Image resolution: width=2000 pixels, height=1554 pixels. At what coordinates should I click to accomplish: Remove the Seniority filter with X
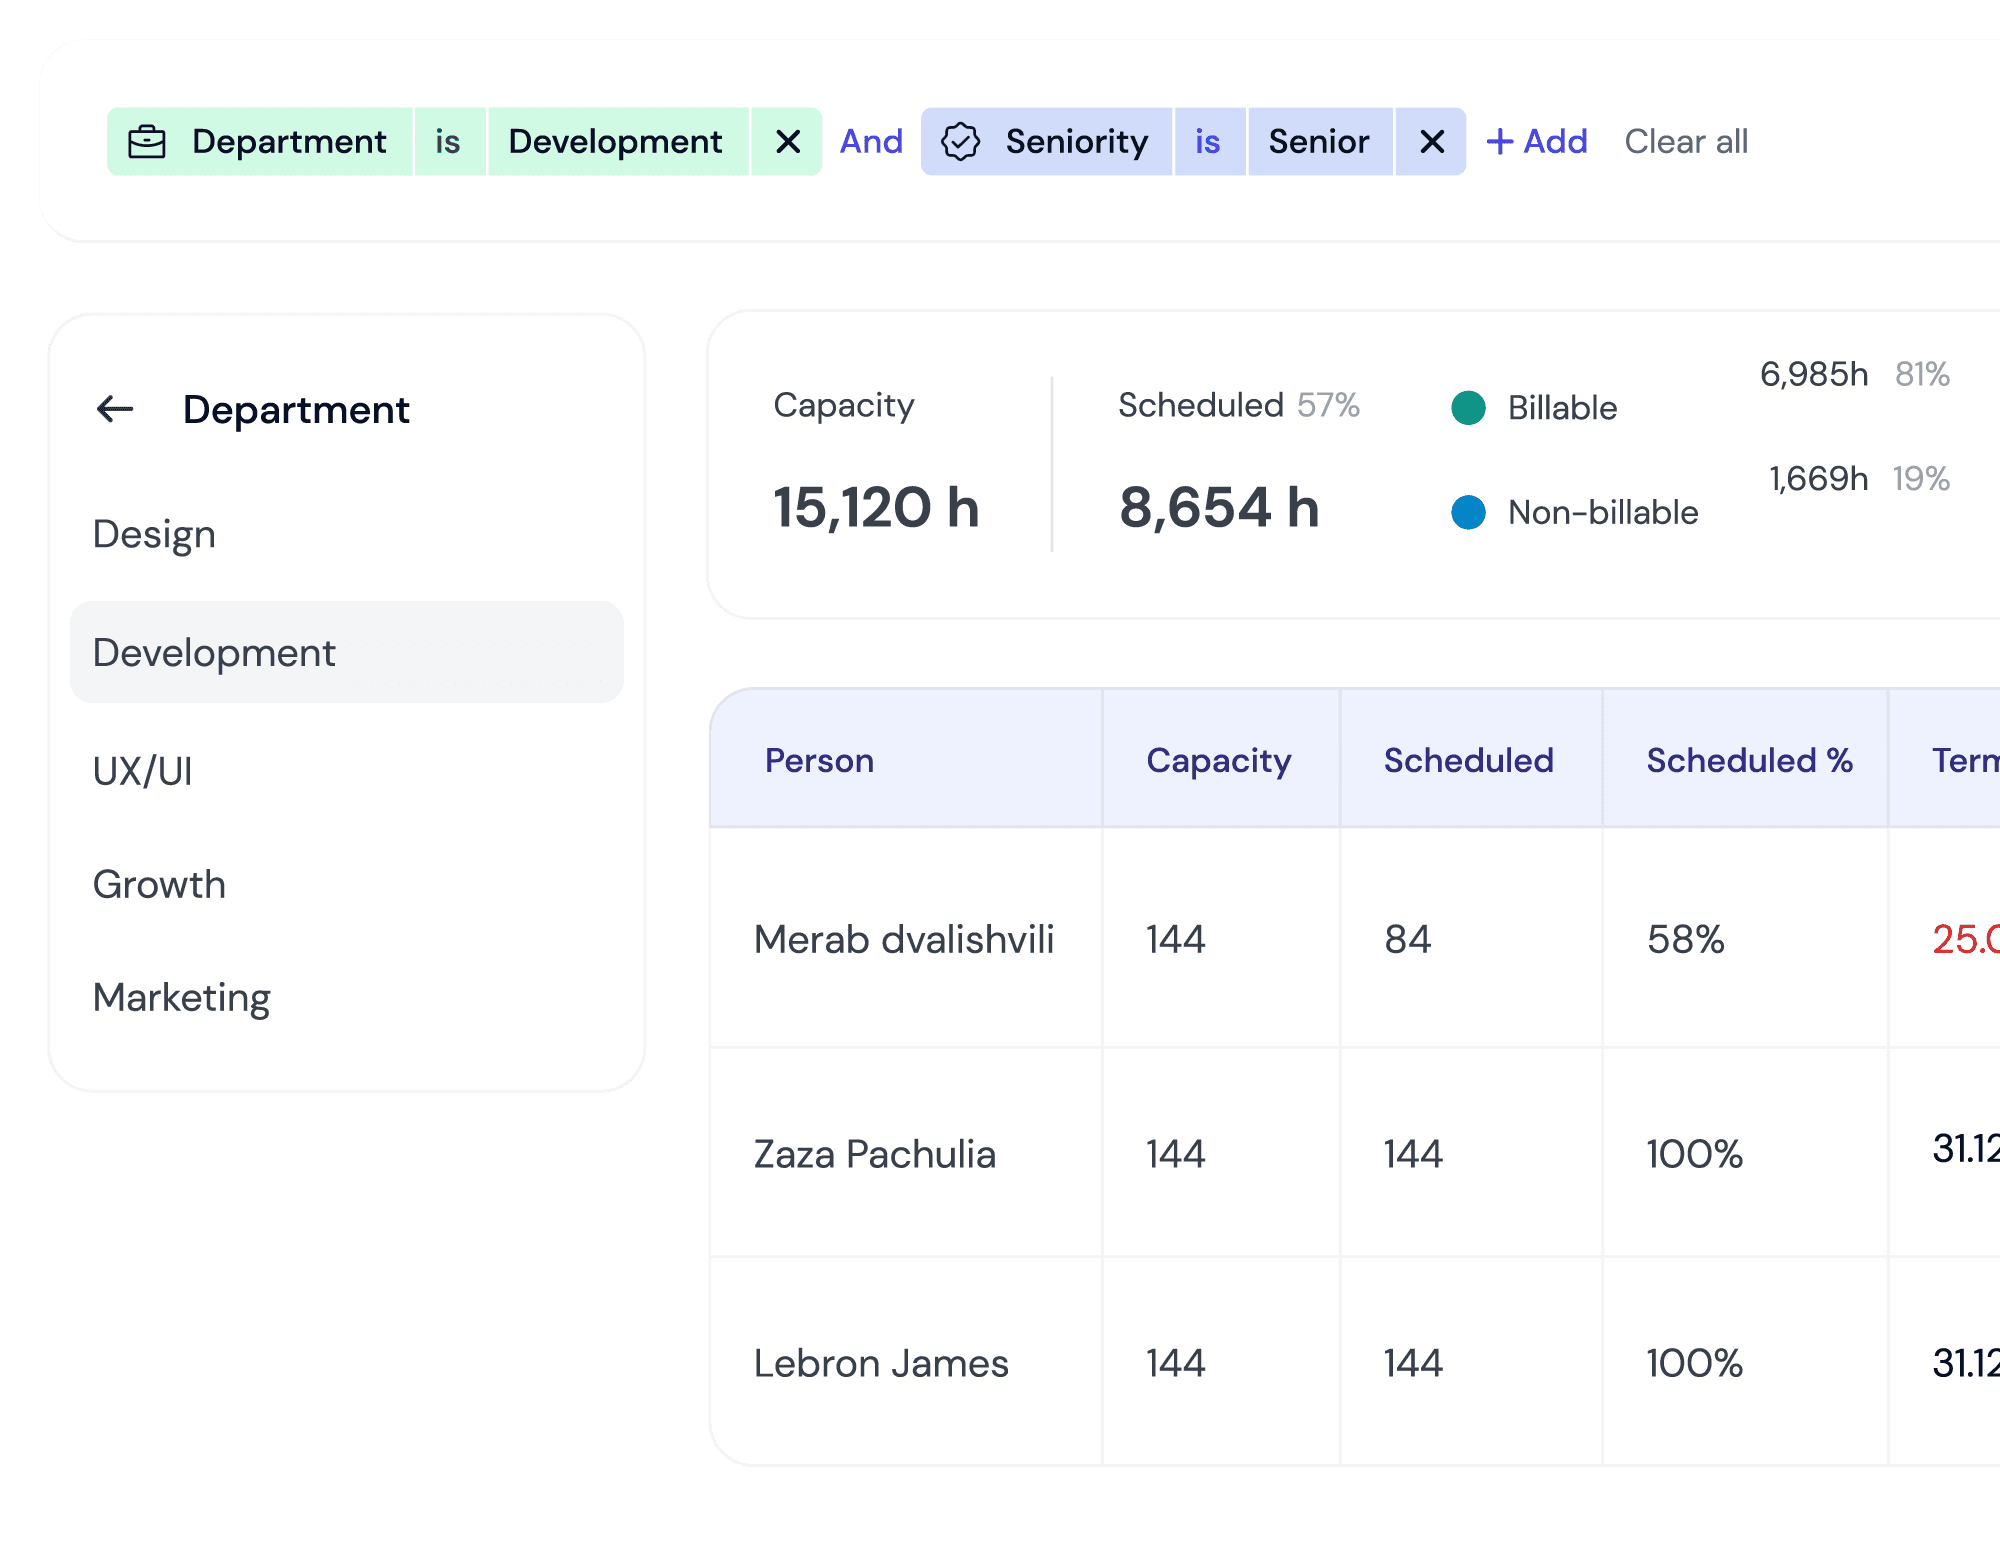coord(1431,142)
